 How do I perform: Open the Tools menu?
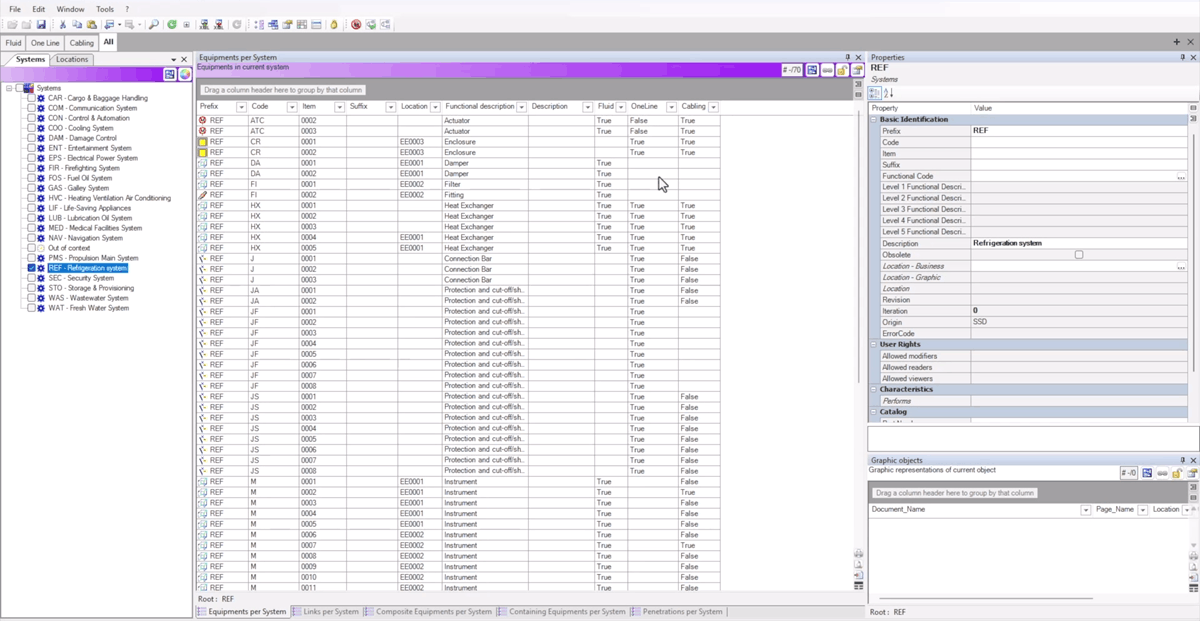click(104, 8)
